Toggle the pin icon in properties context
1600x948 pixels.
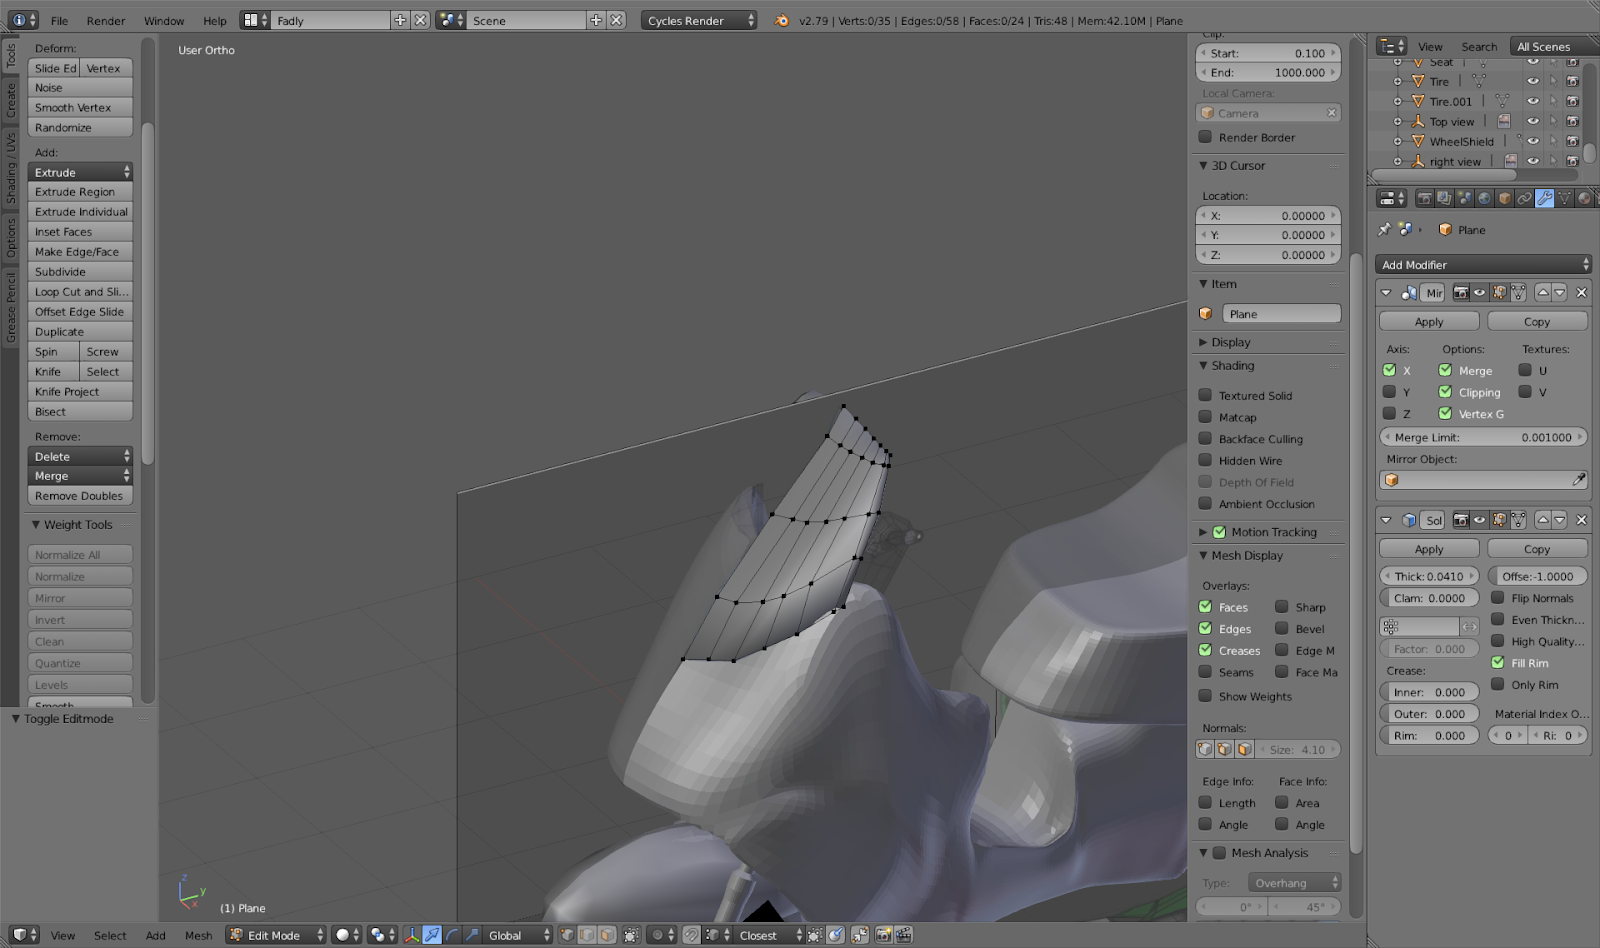pyautogui.click(x=1385, y=229)
